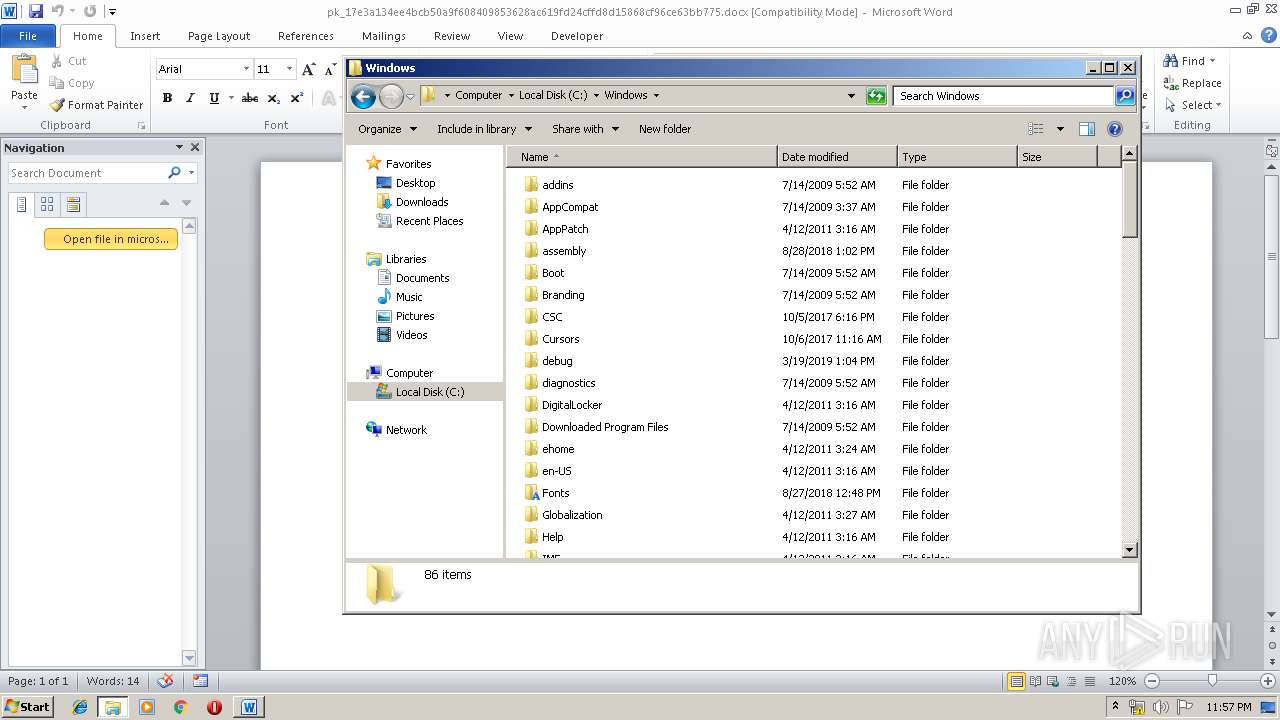Select the Globalization folder
Image resolution: width=1280 pixels, height=720 pixels.
tap(572, 515)
